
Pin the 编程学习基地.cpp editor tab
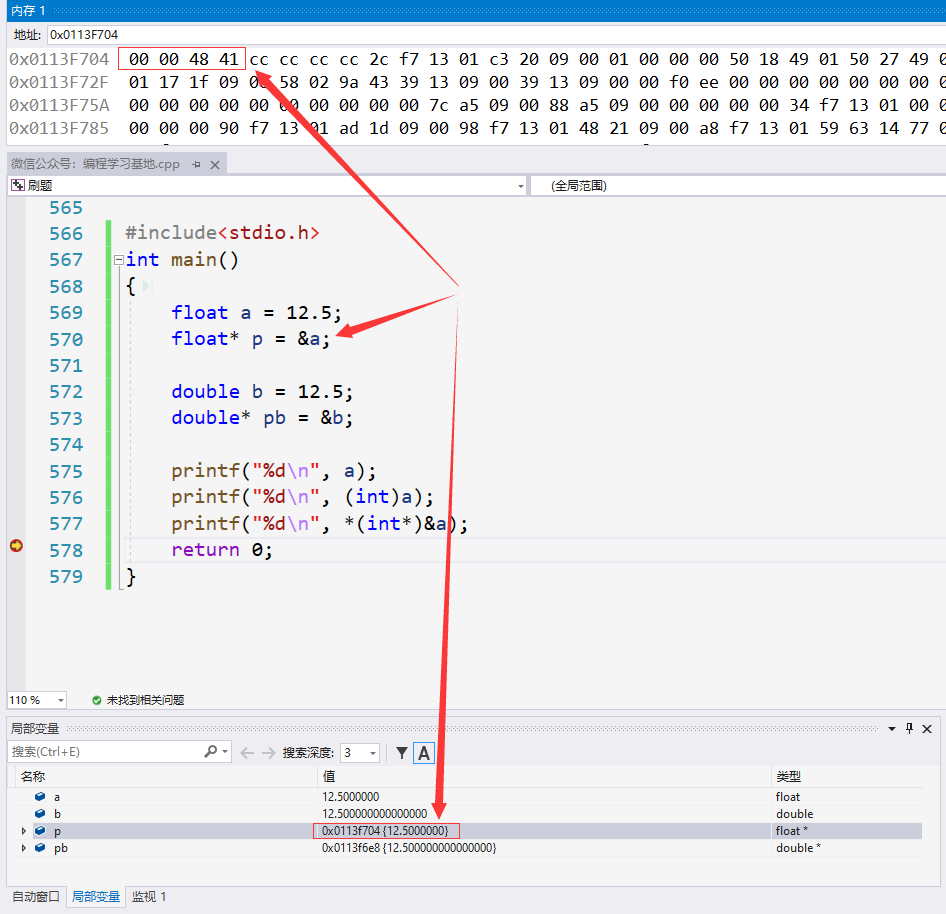click(x=197, y=164)
